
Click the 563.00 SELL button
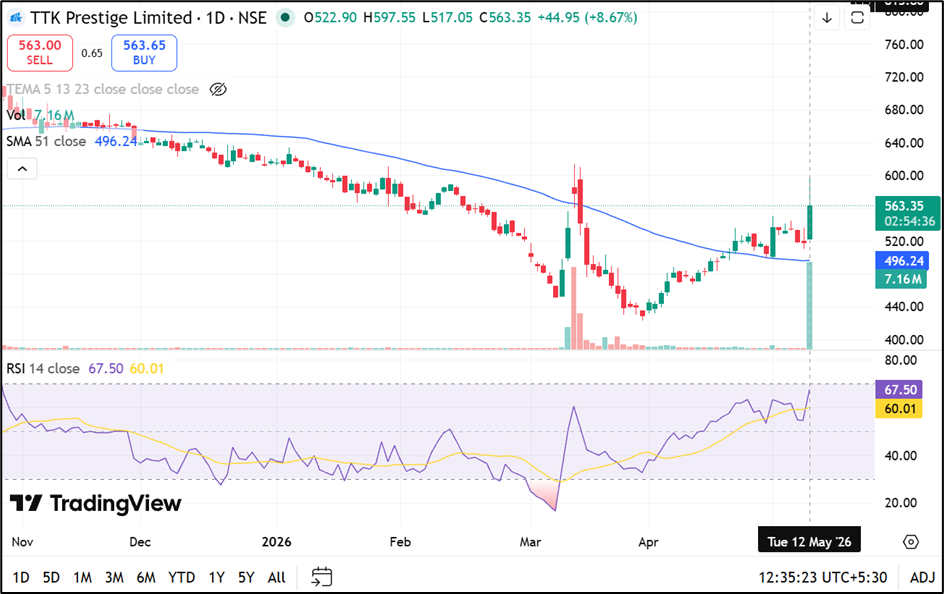click(40, 53)
